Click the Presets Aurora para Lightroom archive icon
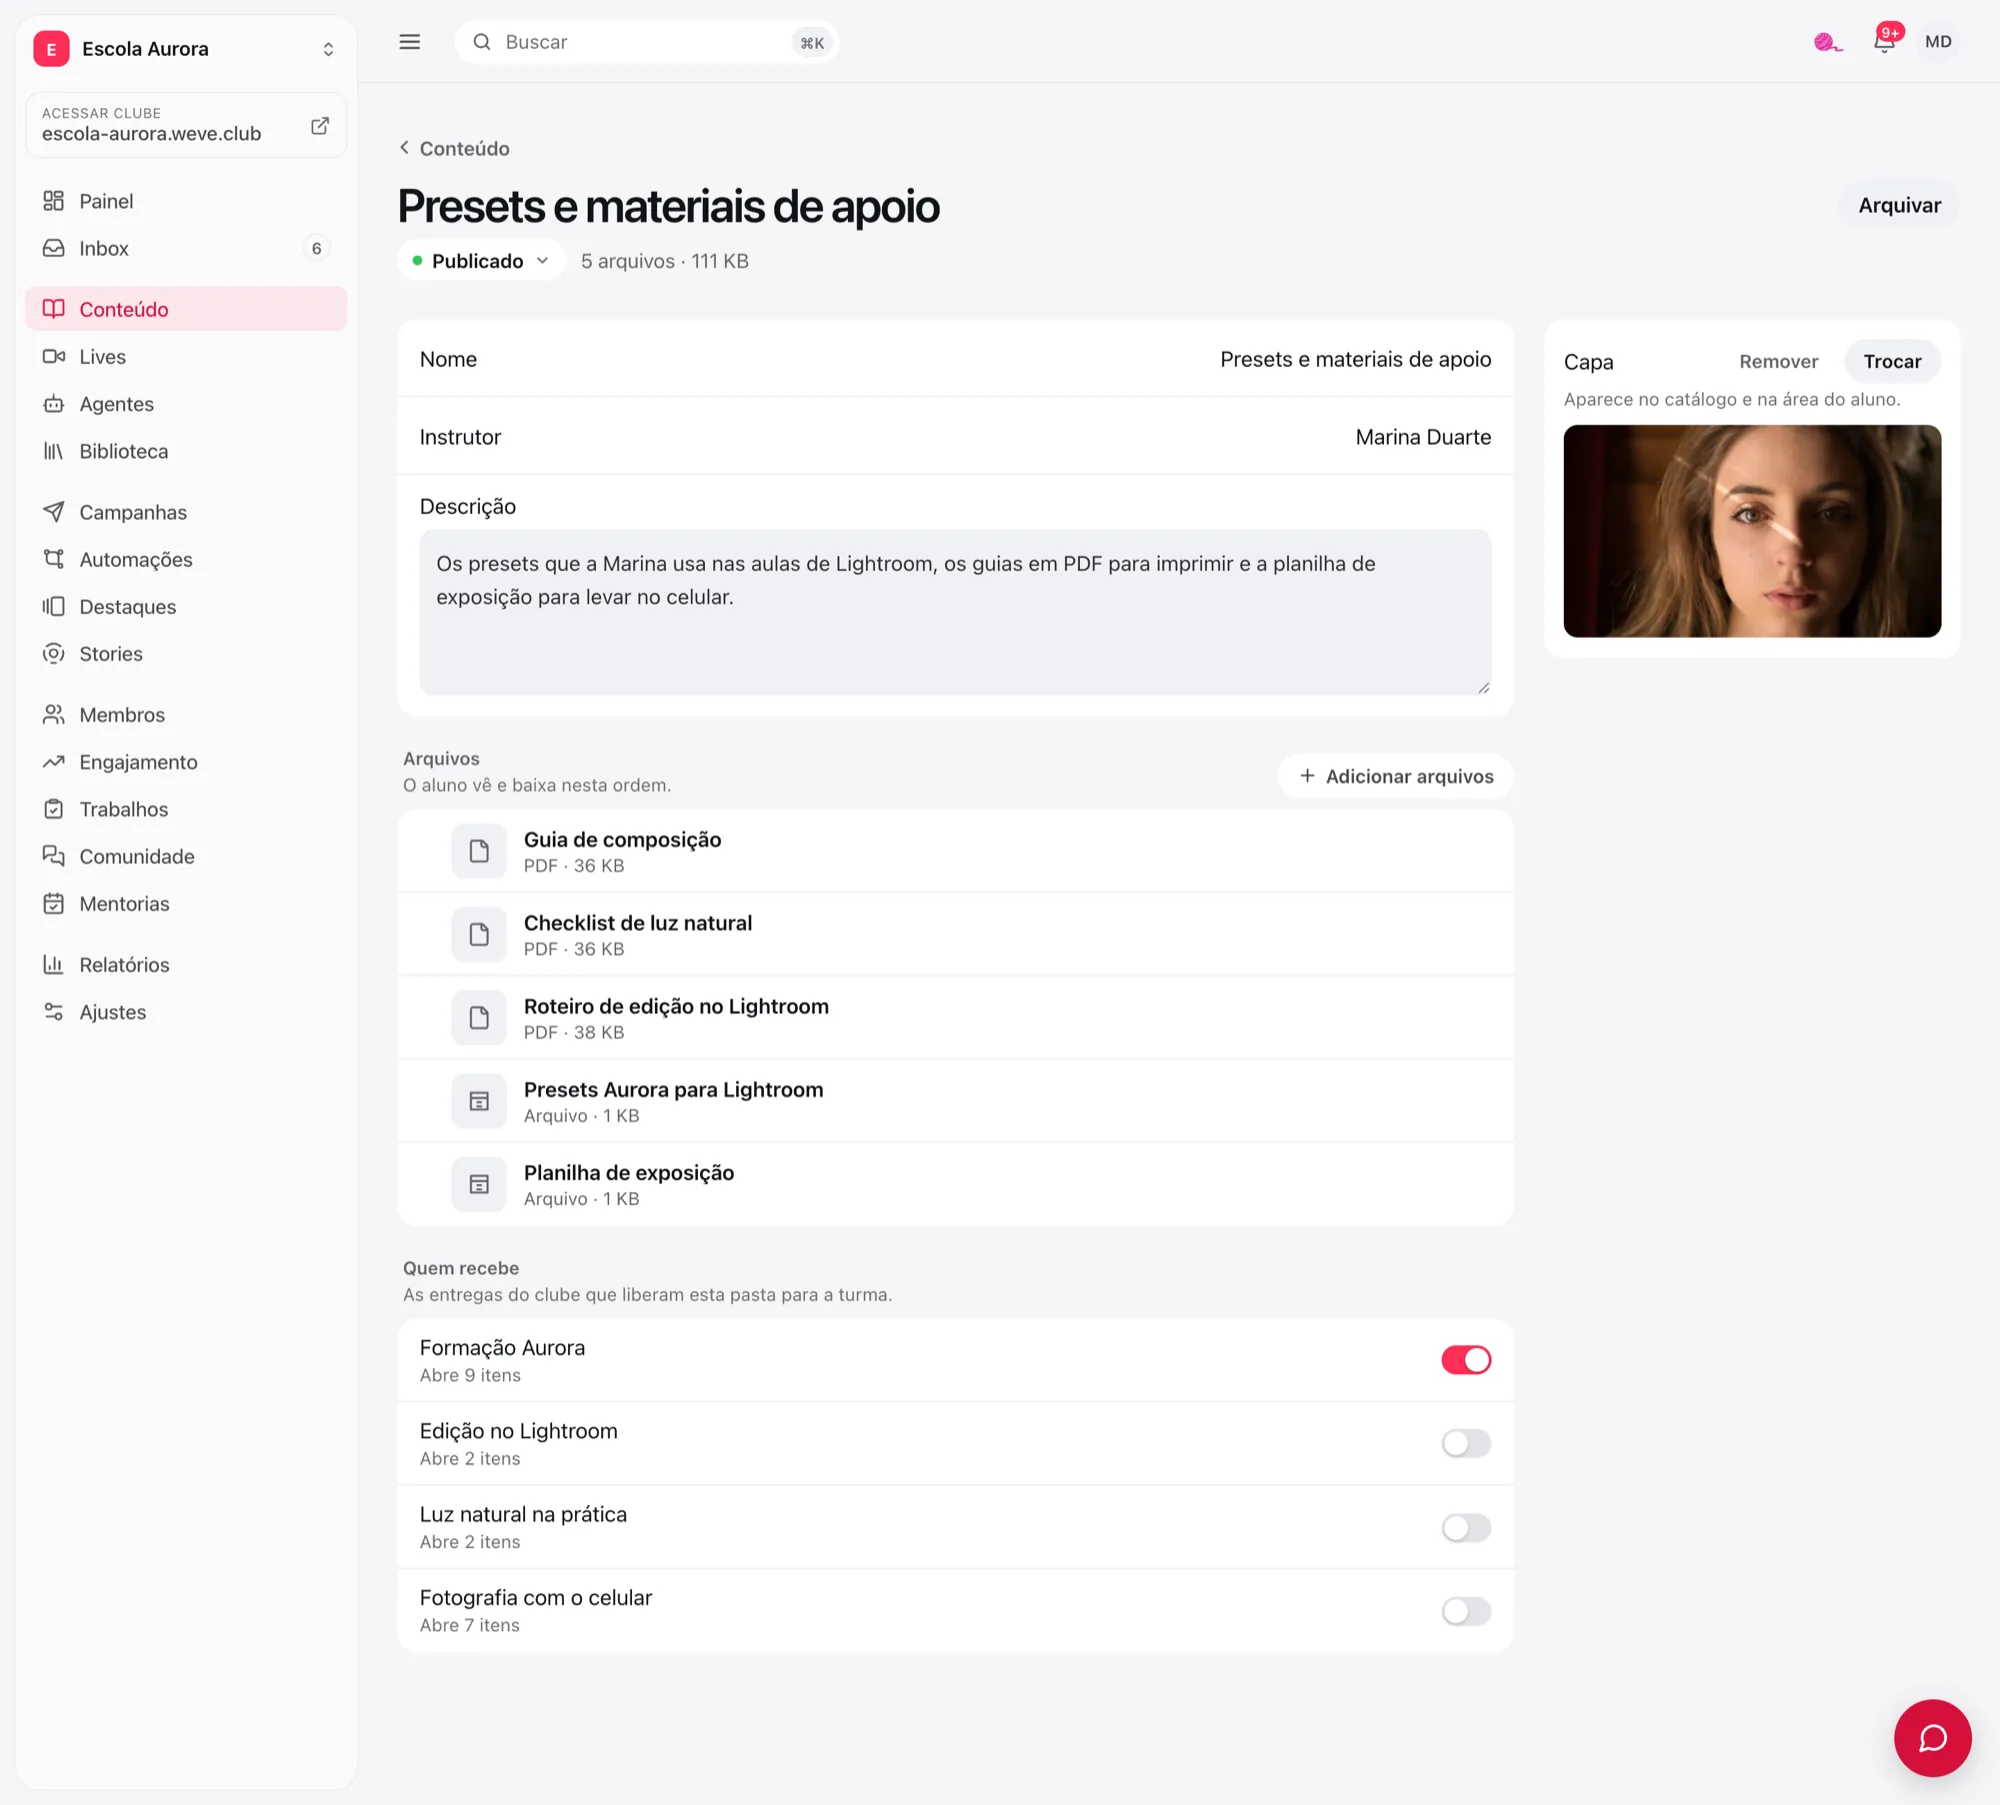2000x1805 pixels. tap(479, 1101)
